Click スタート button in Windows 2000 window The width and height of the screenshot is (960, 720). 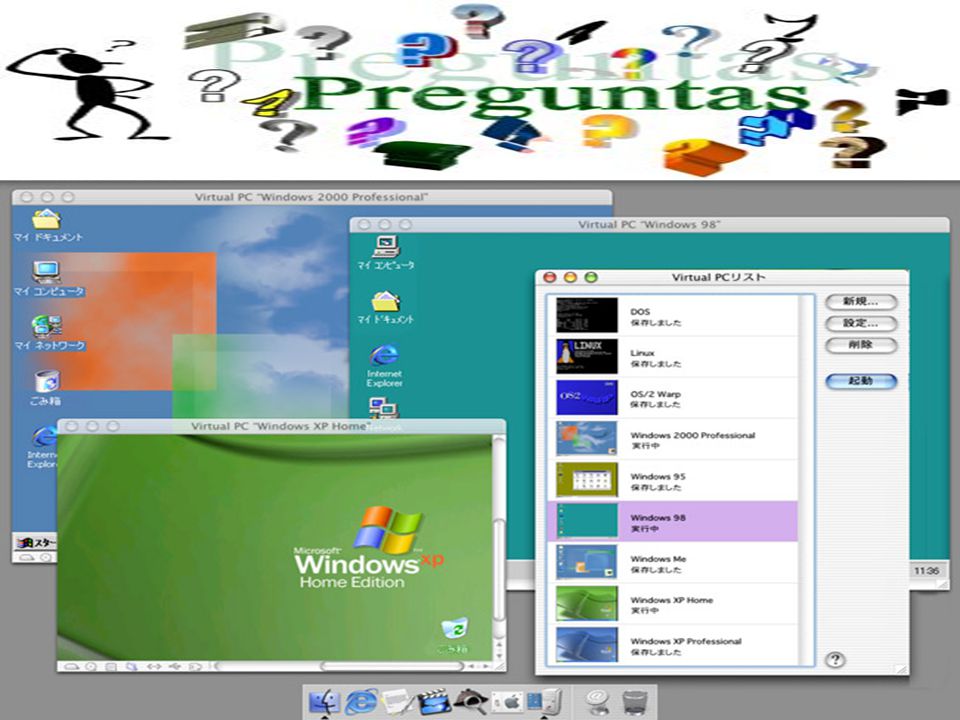coord(35,542)
